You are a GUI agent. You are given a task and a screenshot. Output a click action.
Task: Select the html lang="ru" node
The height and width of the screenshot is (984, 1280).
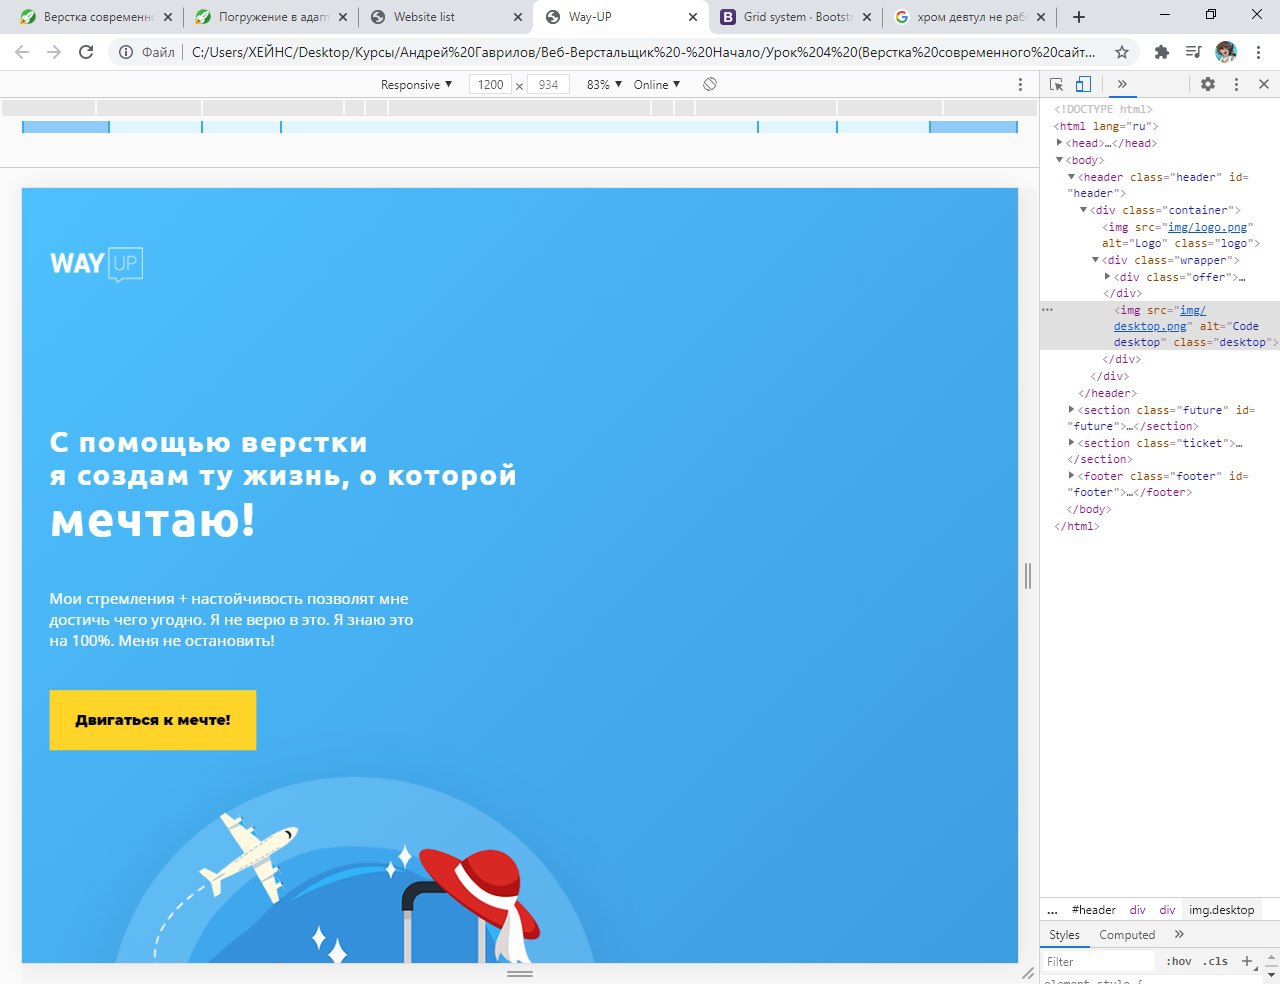click(1106, 126)
